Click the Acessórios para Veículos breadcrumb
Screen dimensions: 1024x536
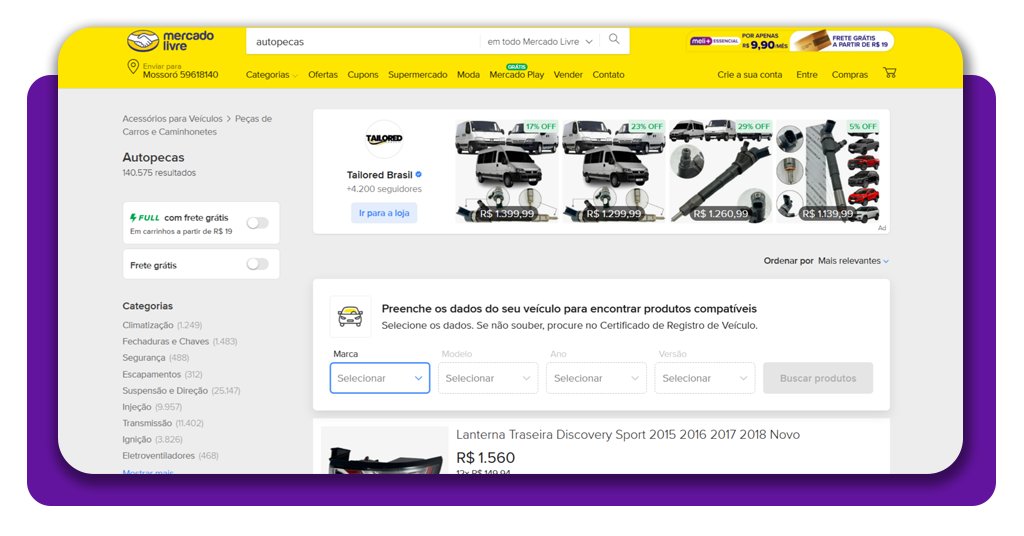click(x=172, y=119)
